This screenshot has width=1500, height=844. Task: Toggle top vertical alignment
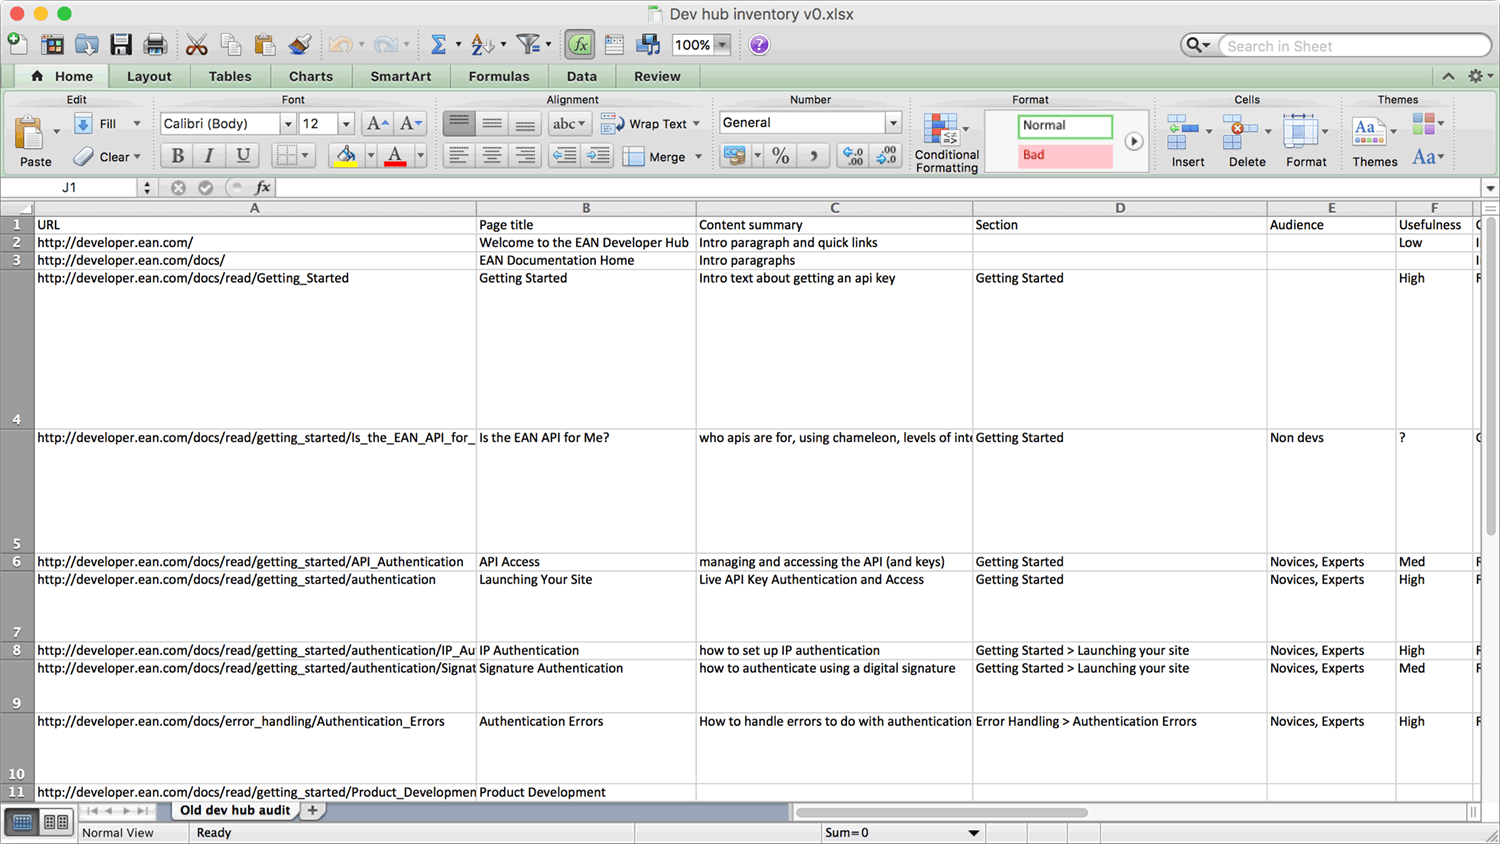pos(459,123)
